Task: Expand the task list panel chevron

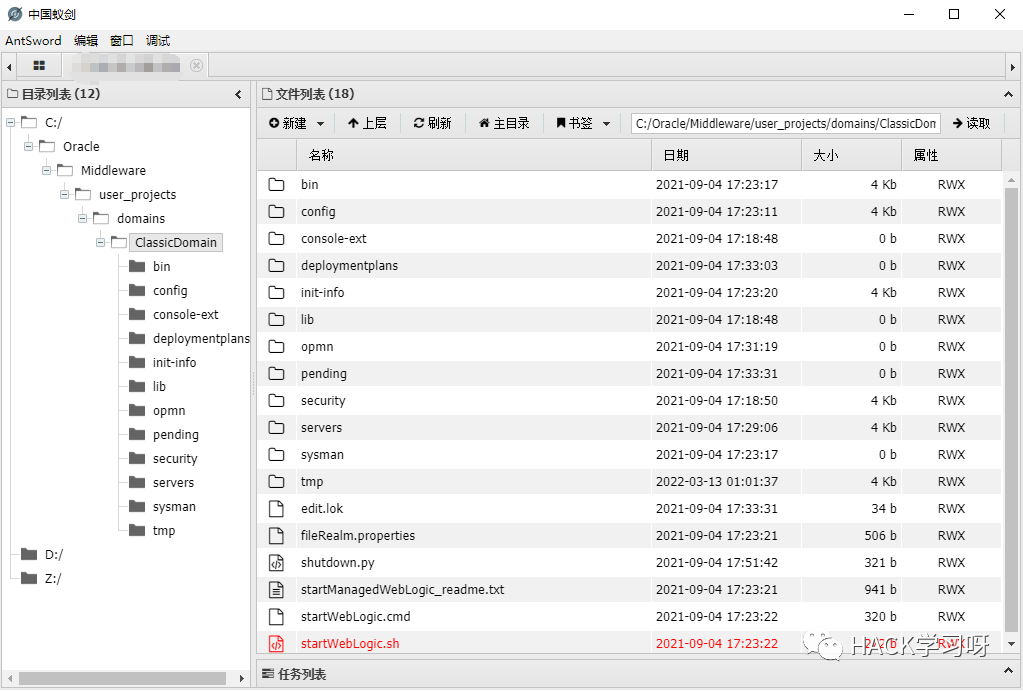Action: (x=1008, y=671)
